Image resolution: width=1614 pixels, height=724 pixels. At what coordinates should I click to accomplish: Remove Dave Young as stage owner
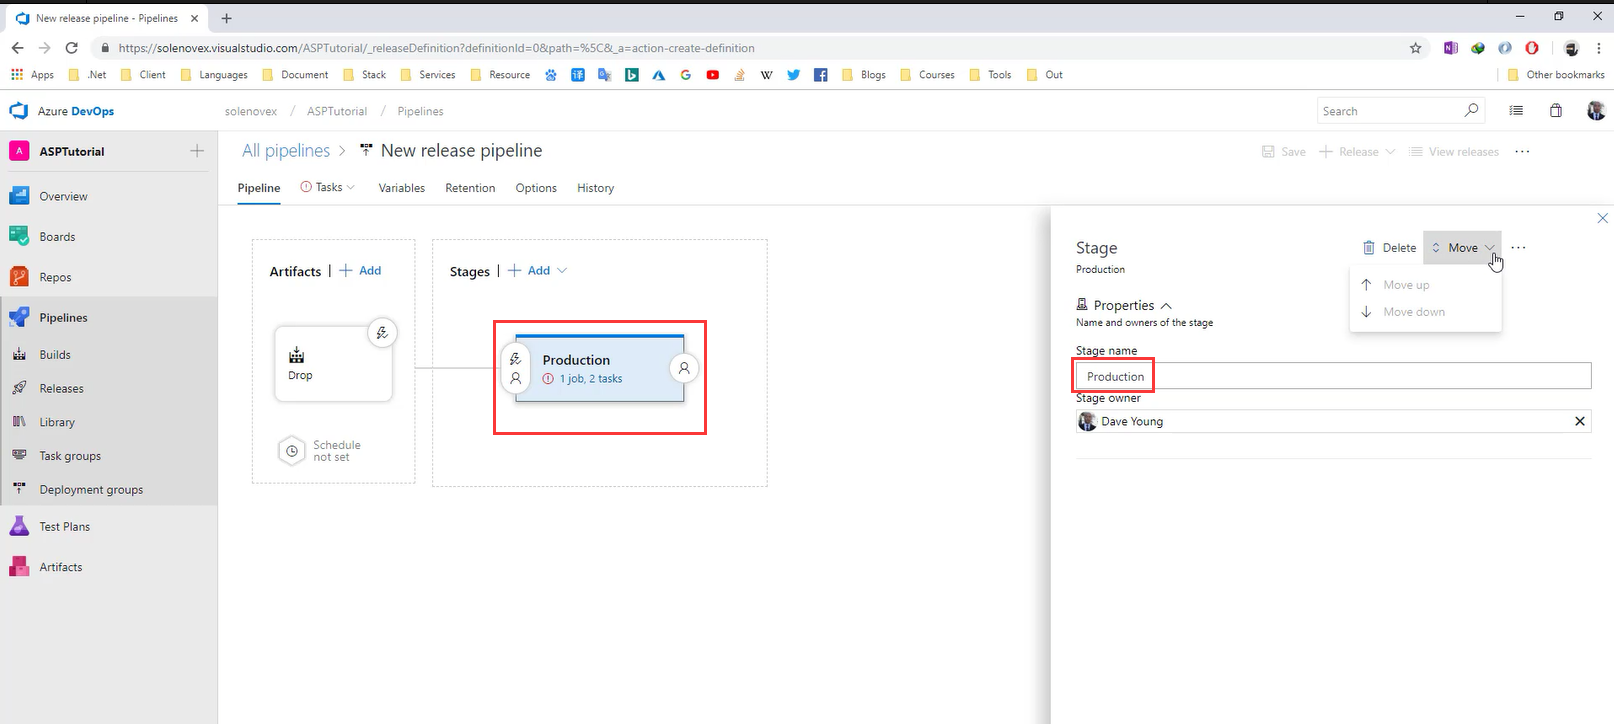coord(1579,421)
